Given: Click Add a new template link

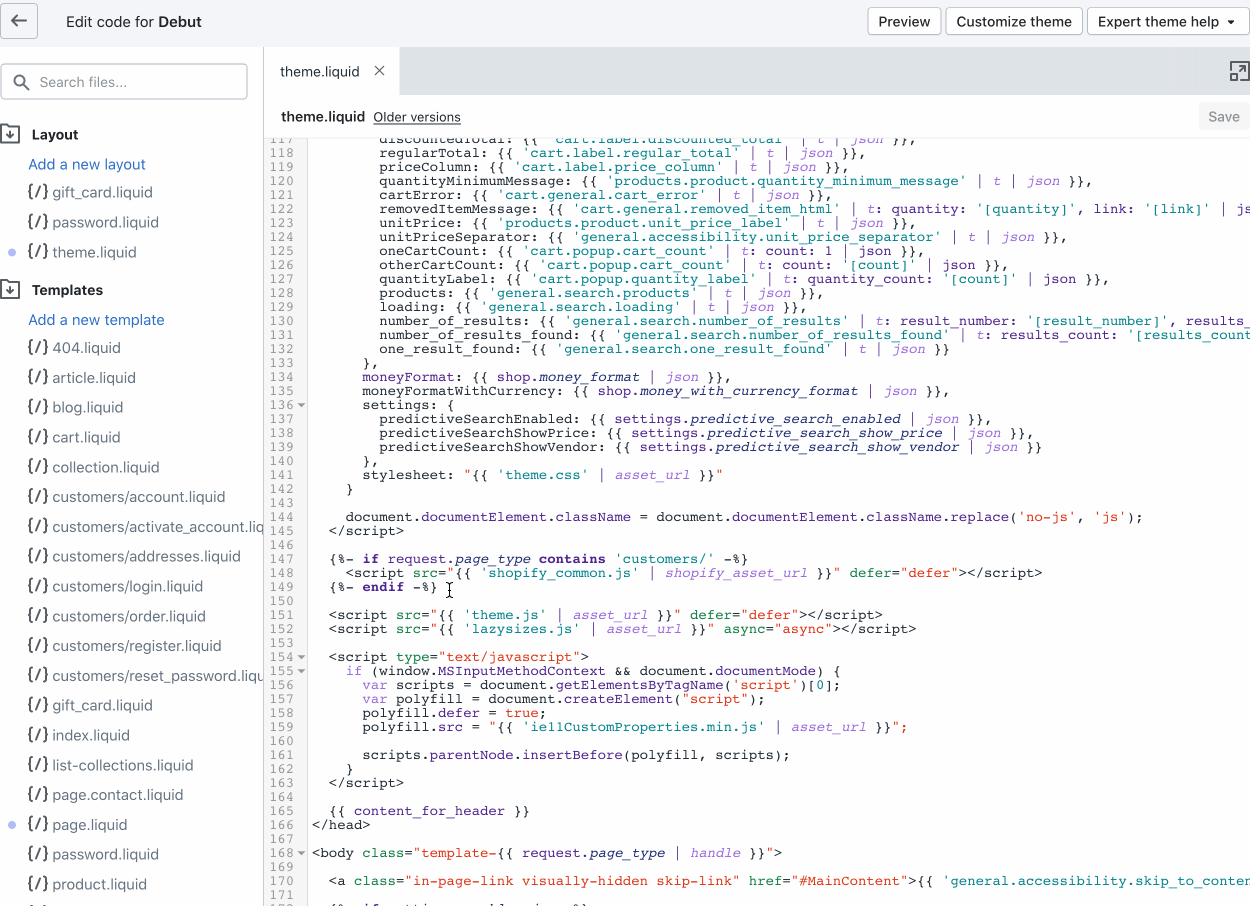Looking at the screenshot, I should pyautogui.click(x=96, y=320).
